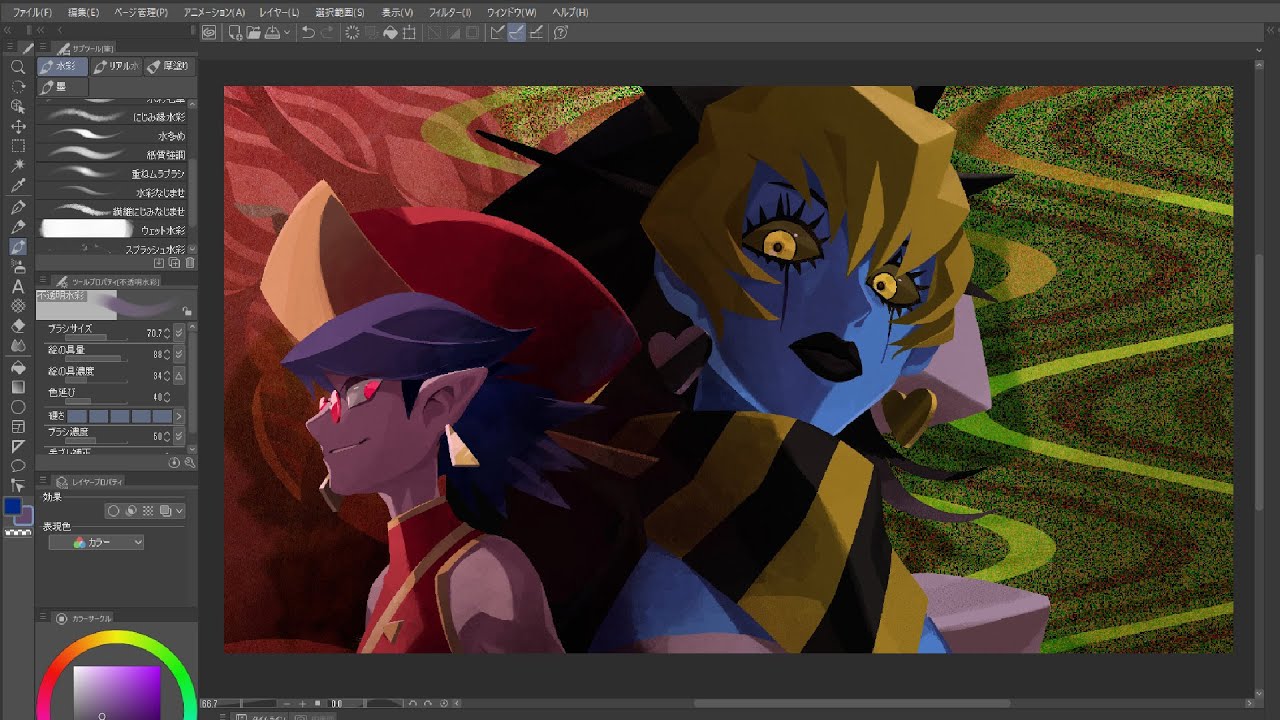Select the Correct line tool

[x=18, y=486]
